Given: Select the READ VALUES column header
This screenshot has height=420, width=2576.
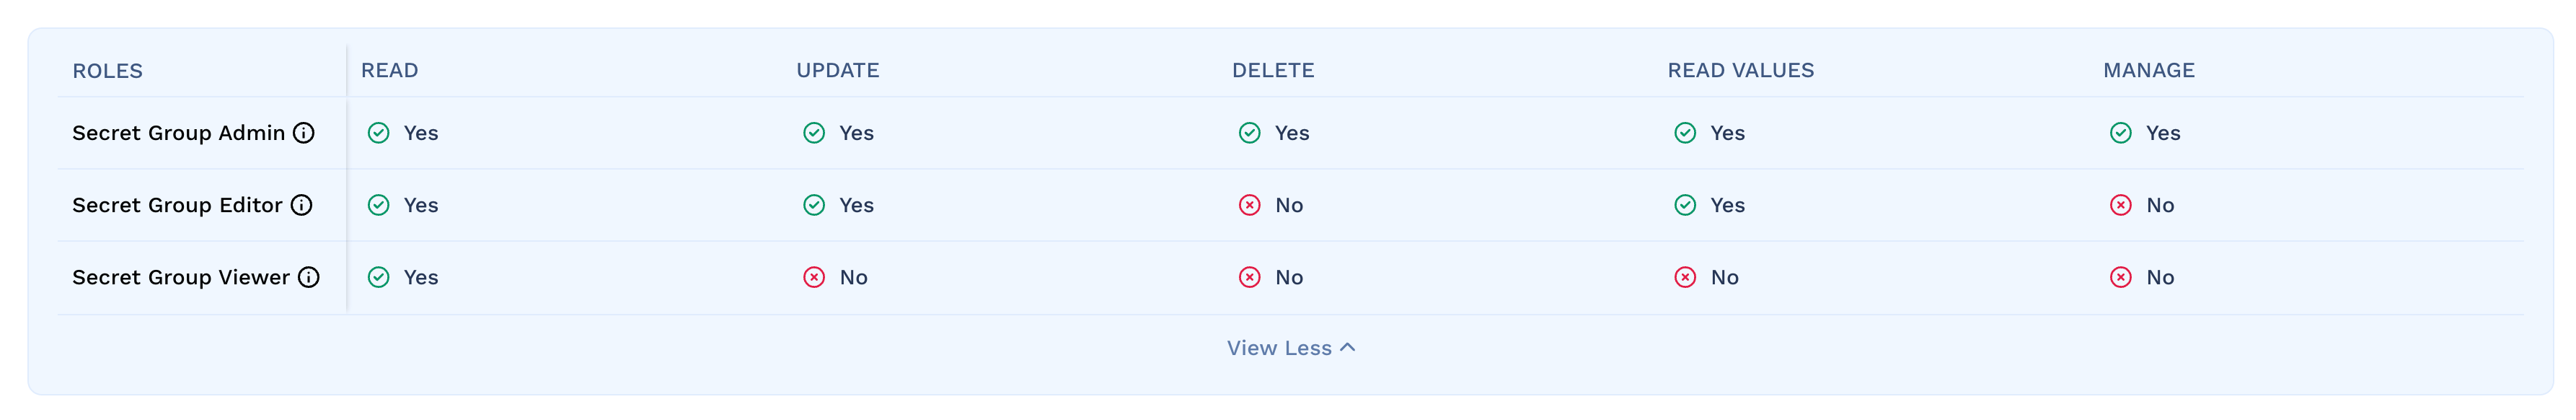Looking at the screenshot, I should tap(1741, 71).
